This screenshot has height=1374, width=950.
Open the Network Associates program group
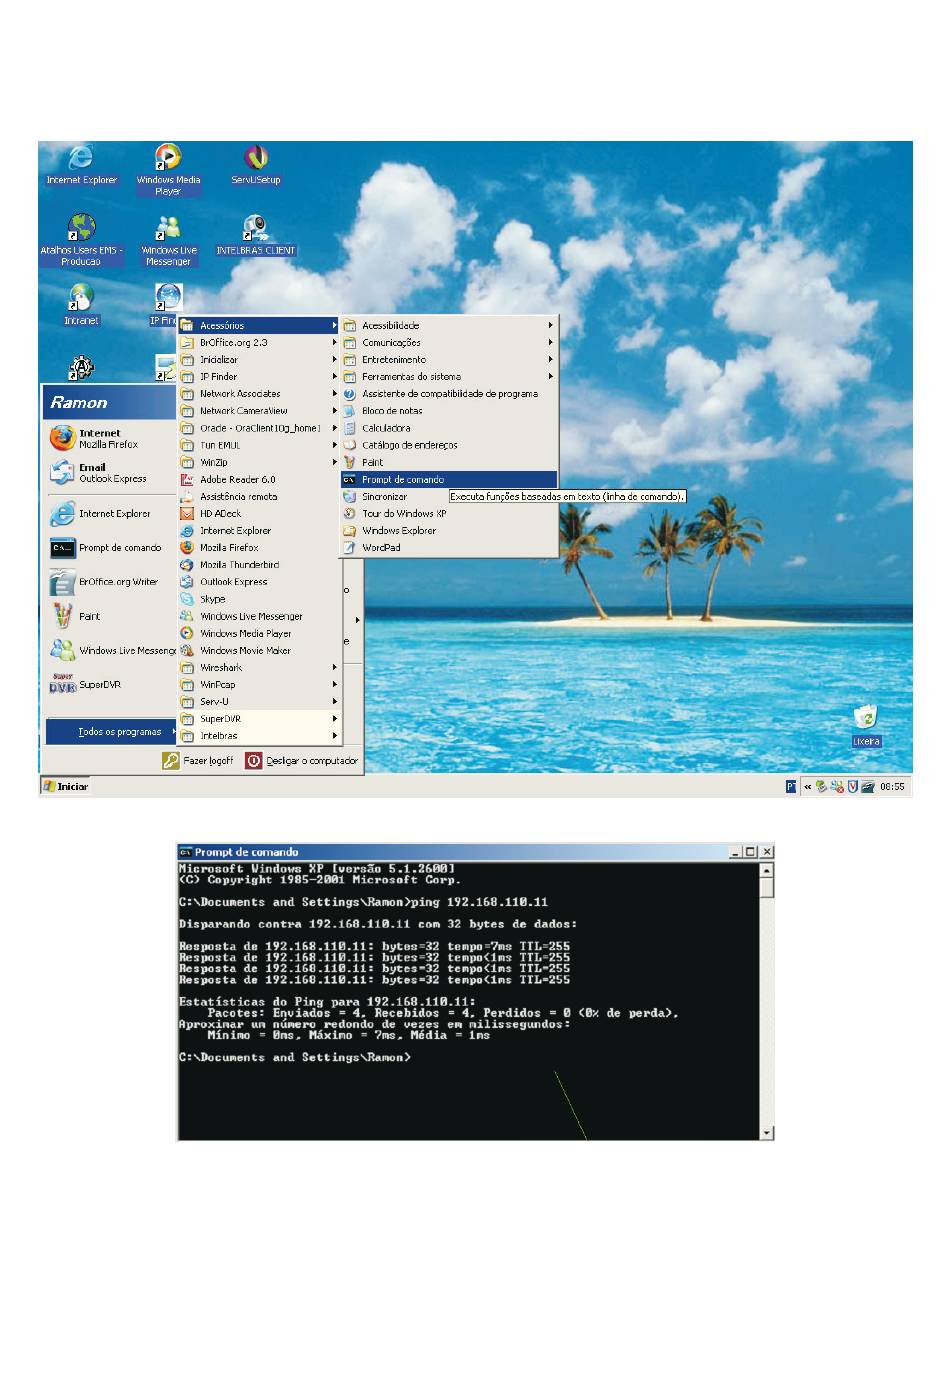[x=259, y=394]
